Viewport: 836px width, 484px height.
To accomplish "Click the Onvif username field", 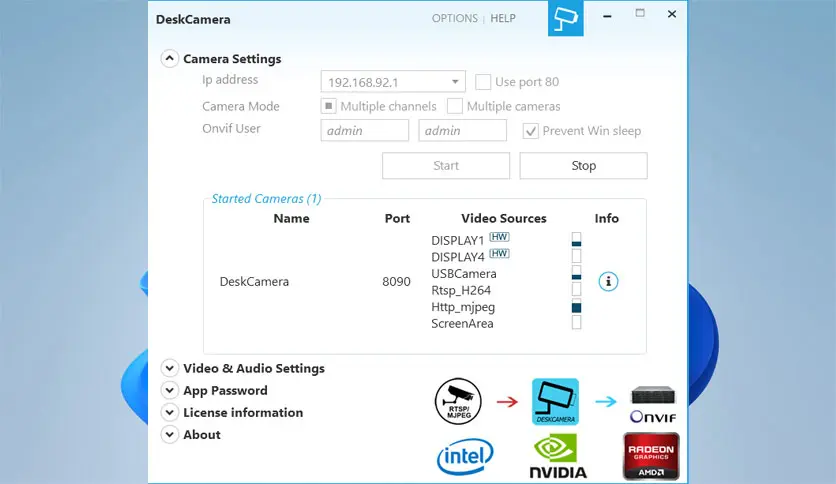I will point(365,131).
